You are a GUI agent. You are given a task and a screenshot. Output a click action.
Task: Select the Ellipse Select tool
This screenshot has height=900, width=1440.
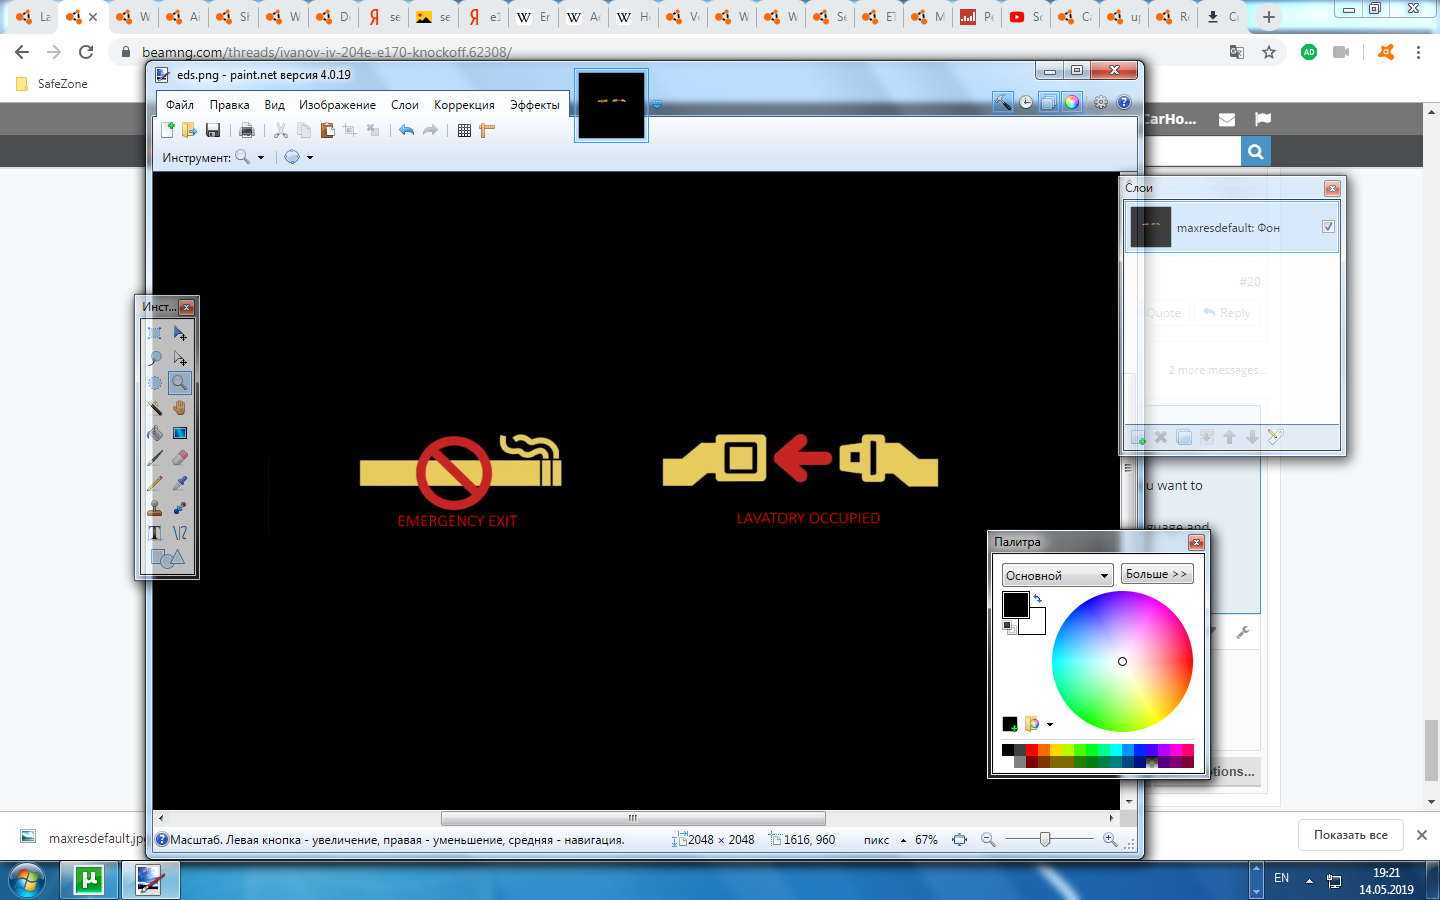click(x=155, y=383)
